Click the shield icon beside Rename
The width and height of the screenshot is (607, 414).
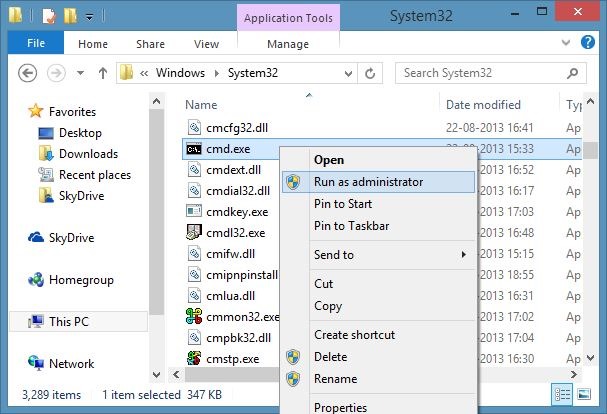click(x=293, y=379)
